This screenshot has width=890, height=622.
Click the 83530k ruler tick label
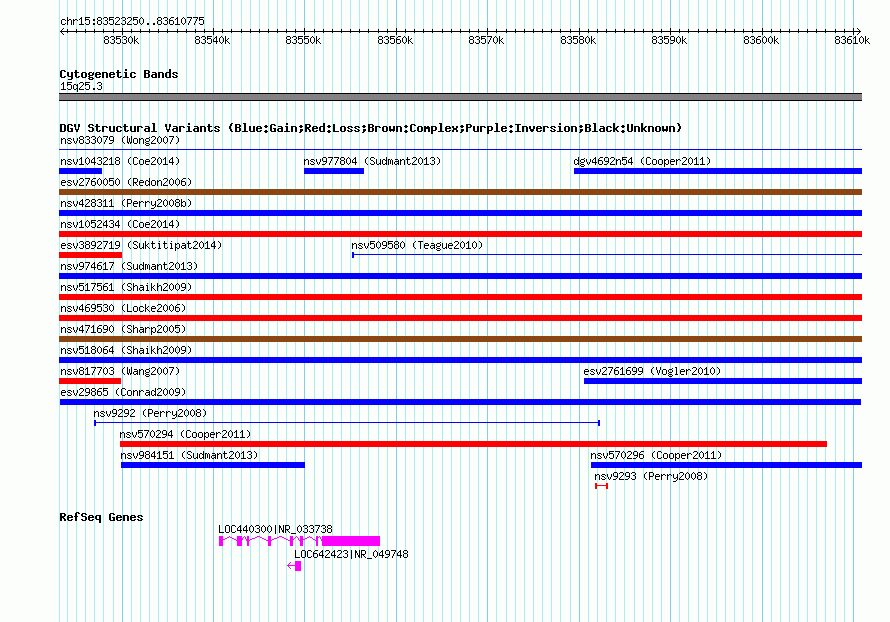click(x=121, y=40)
